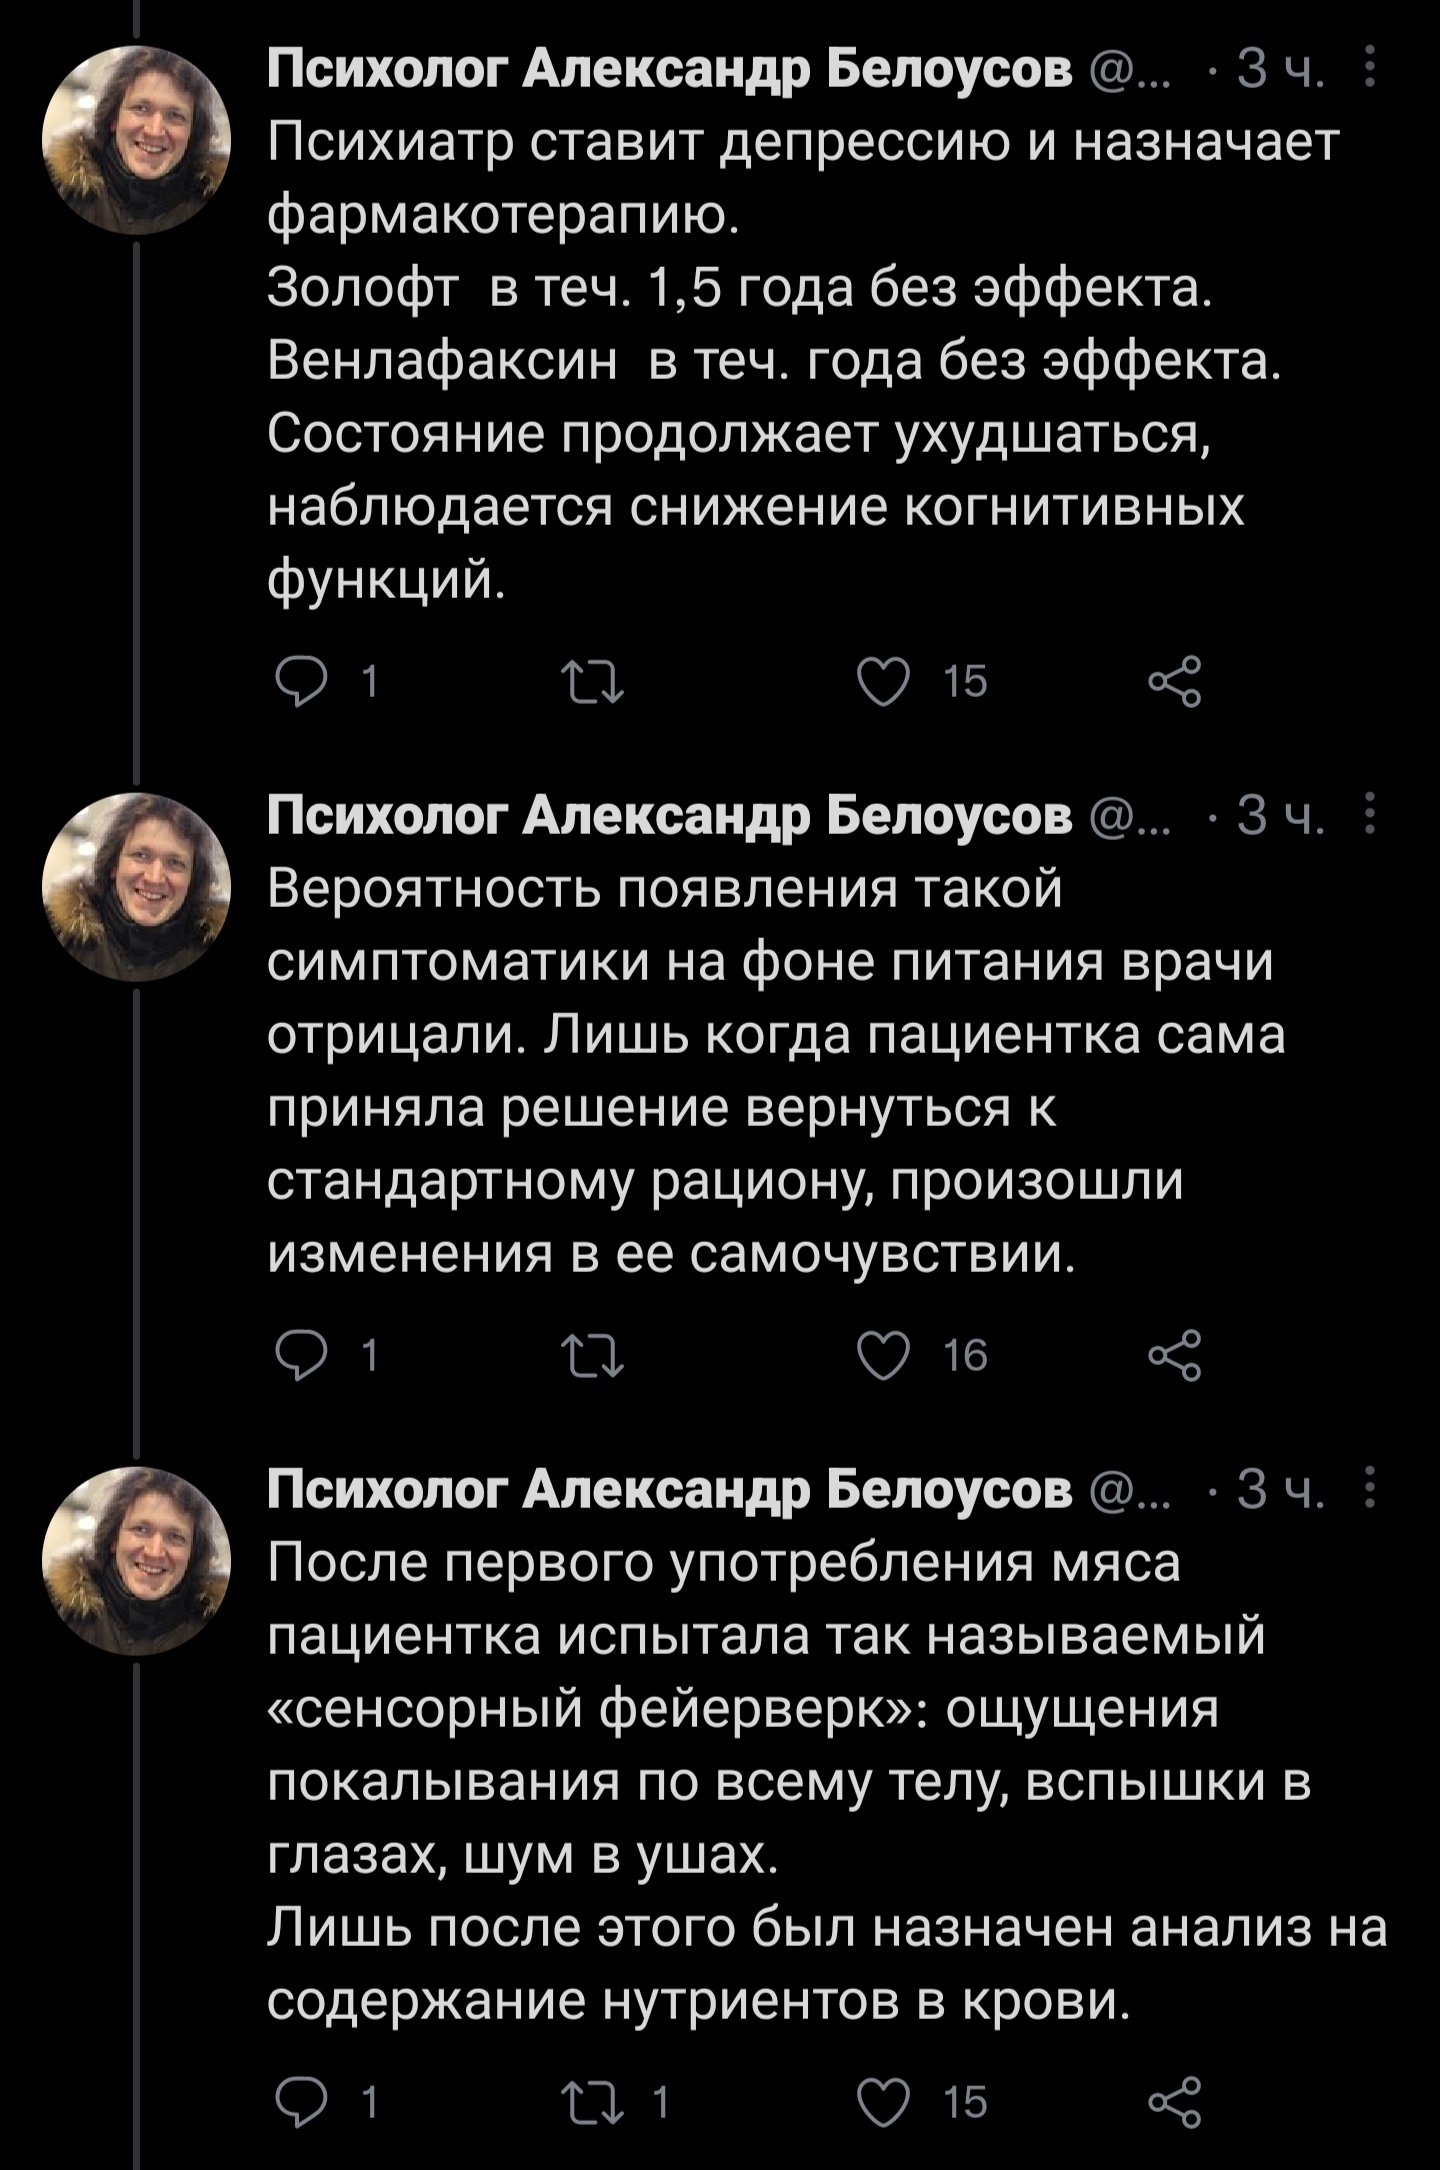Like the tweet about употребления мяса
1440x2170 pixels.
tap(884, 2103)
